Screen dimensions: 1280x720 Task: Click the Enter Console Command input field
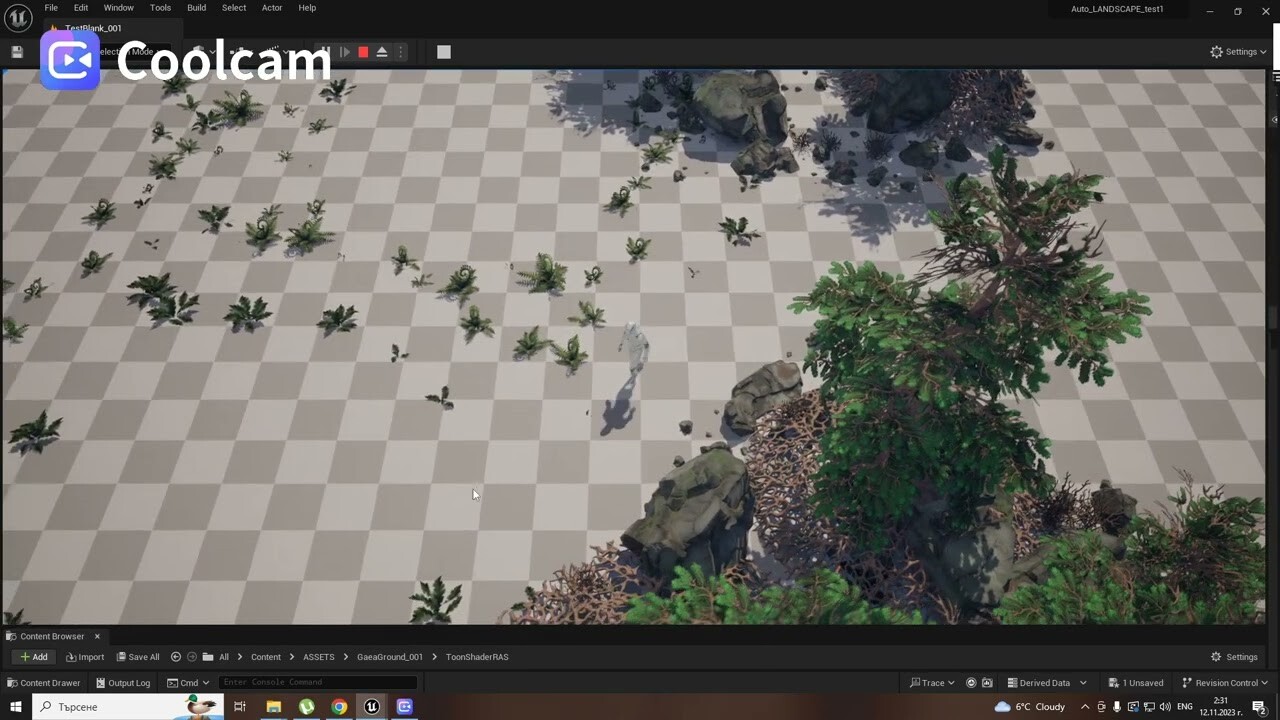[317, 682]
